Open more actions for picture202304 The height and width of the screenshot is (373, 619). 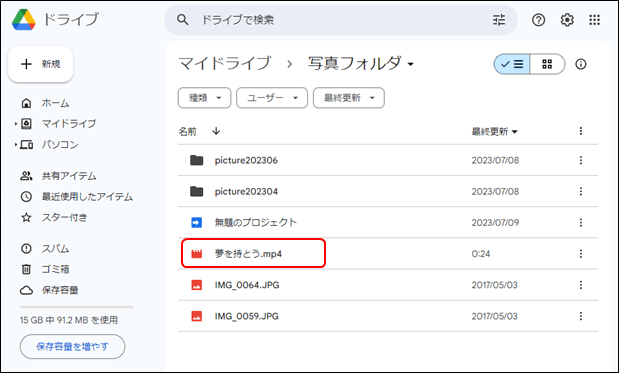(x=581, y=191)
